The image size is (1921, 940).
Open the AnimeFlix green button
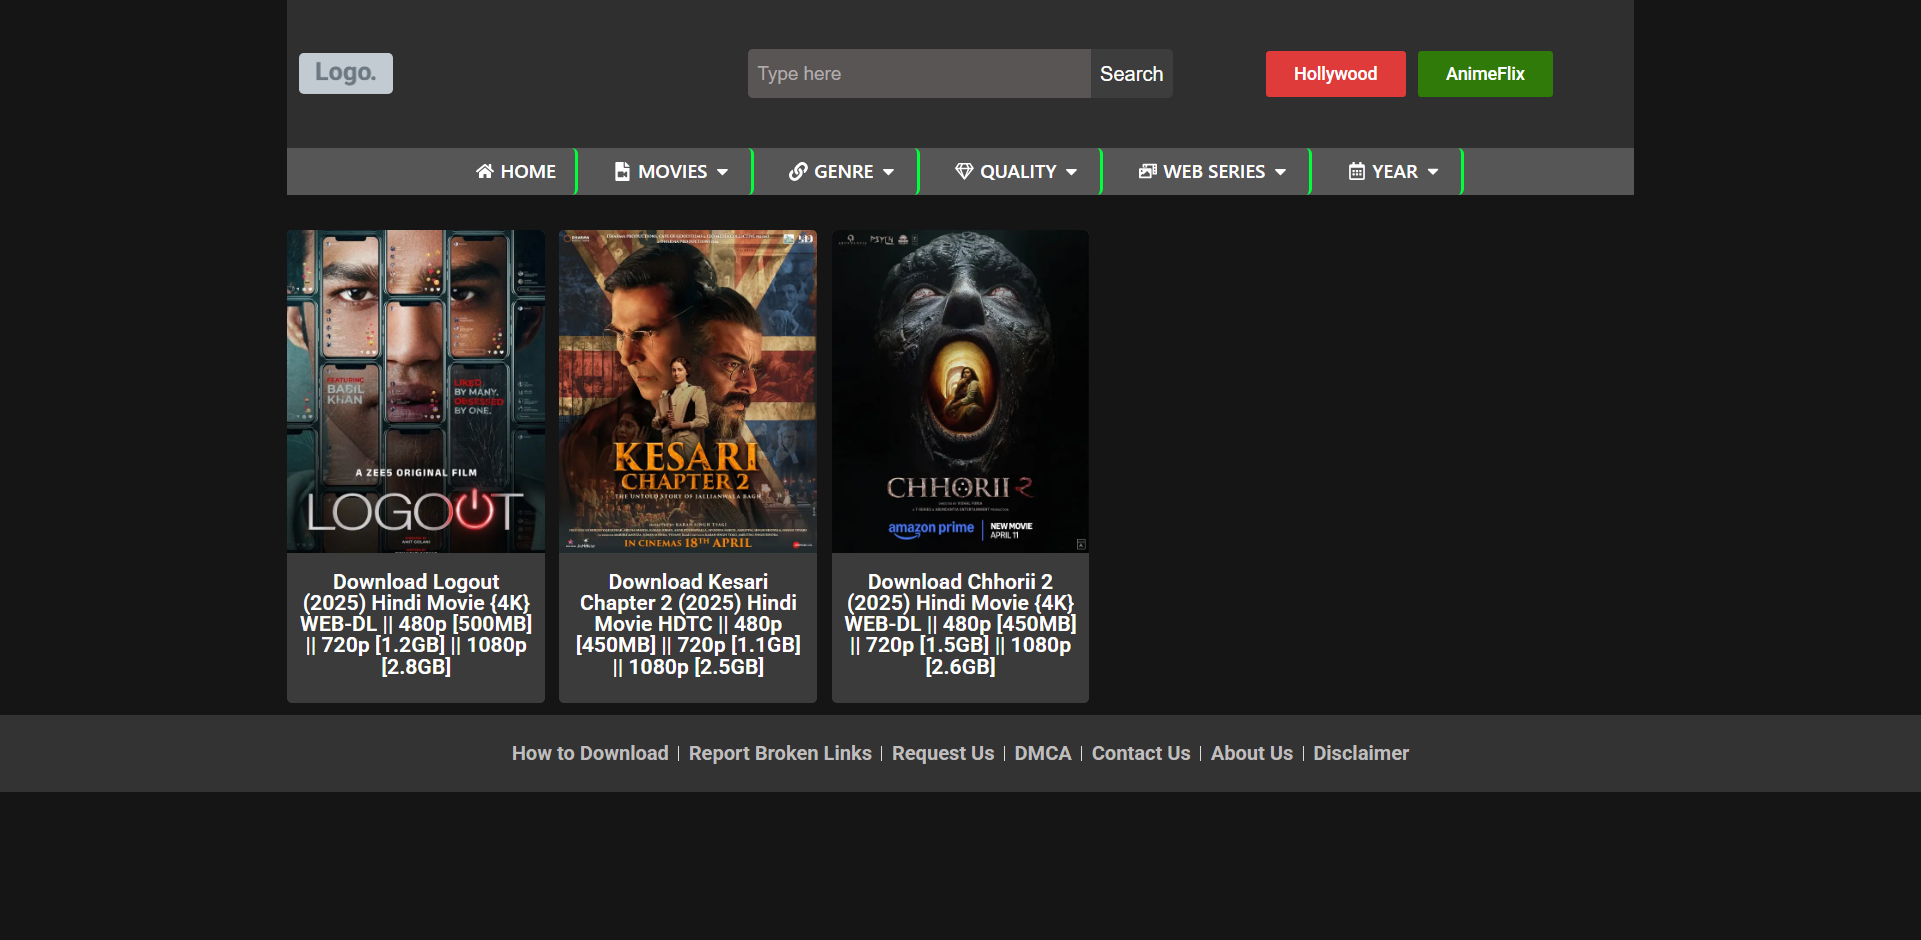point(1485,74)
